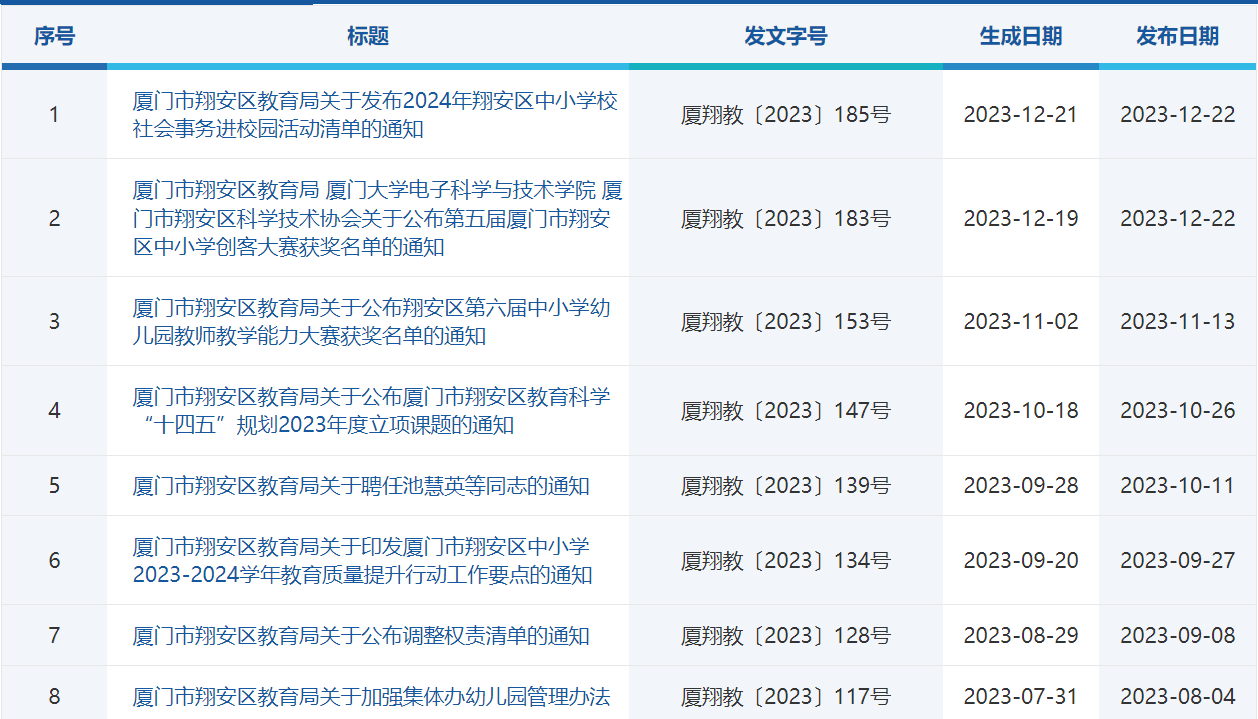Click serial number 2 cell
Viewport: 1258px width, 719px height.
pyautogui.click(x=54, y=219)
